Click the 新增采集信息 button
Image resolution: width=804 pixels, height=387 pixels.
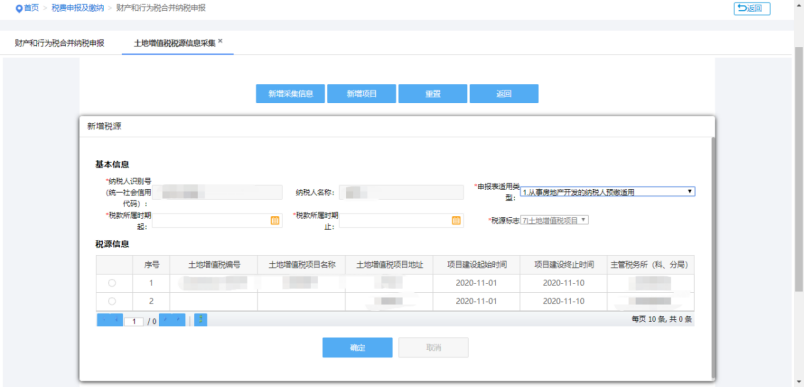[290, 94]
